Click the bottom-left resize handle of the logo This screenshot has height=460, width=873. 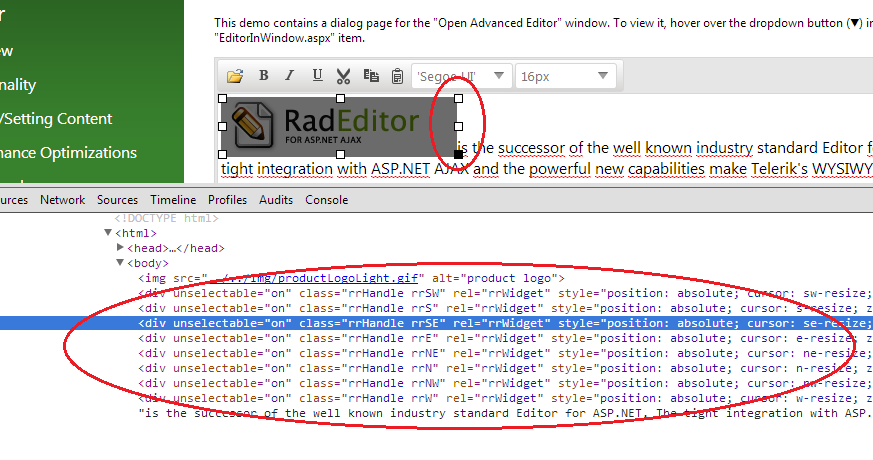222,154
